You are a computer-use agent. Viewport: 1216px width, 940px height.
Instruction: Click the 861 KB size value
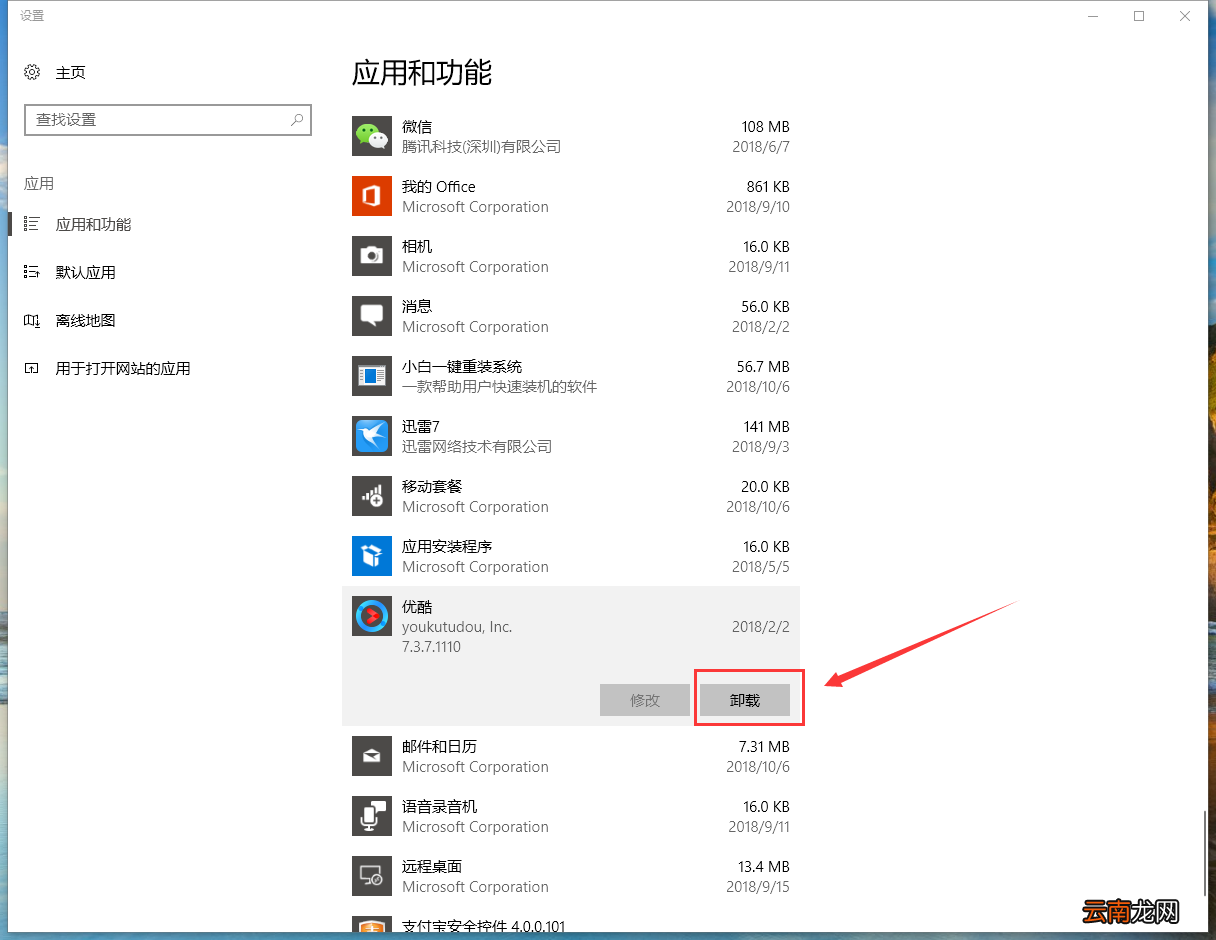[x=768, y=187]
